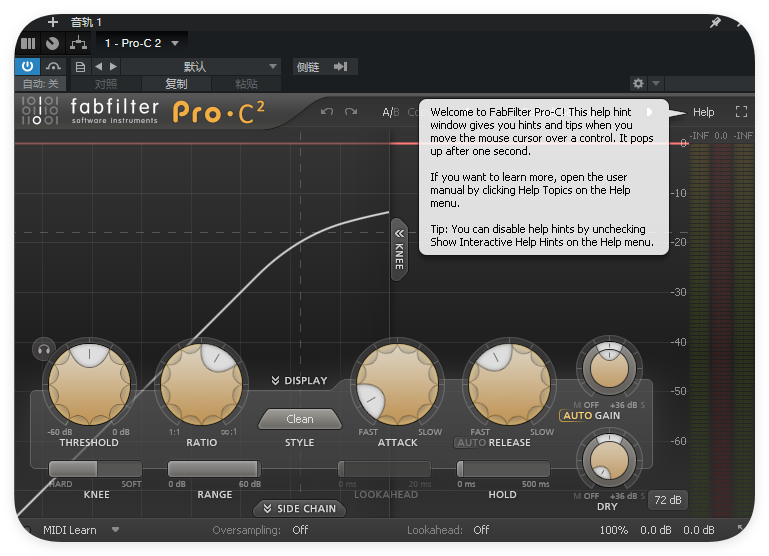Click the sidechain arrow icon beside 侧链
The width and height of the screenshot is (769, 556).
pos(341,66)
